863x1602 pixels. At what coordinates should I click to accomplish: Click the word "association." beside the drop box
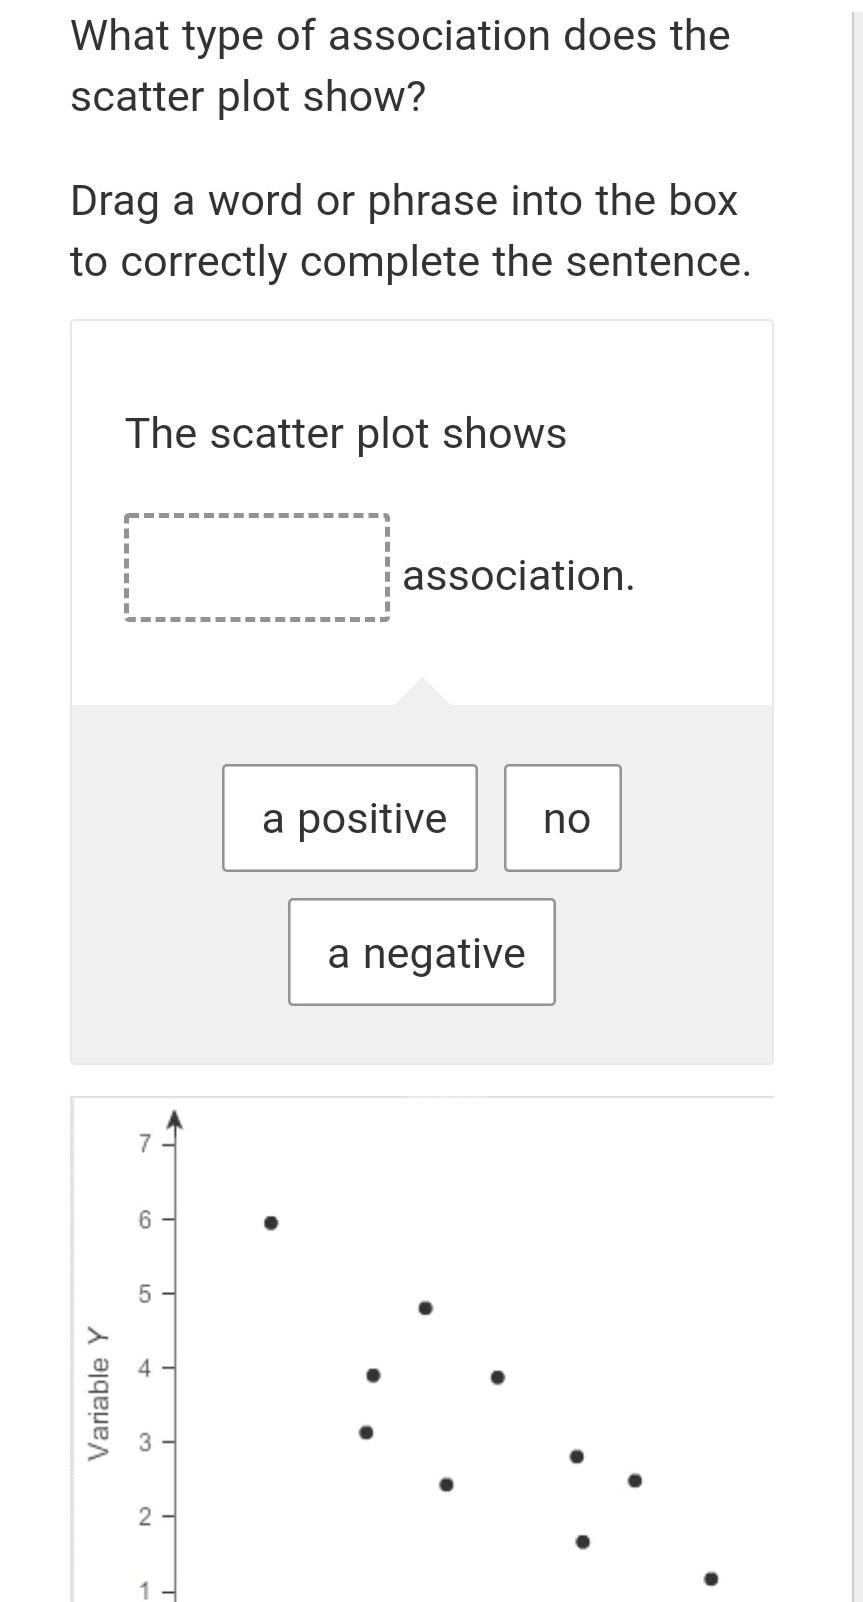518,576
